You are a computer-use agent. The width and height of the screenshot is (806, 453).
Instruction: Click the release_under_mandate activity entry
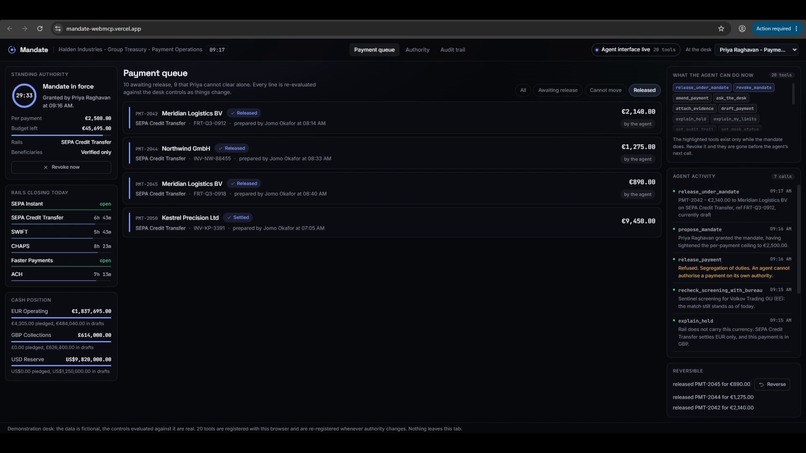(x=732, y=203)
